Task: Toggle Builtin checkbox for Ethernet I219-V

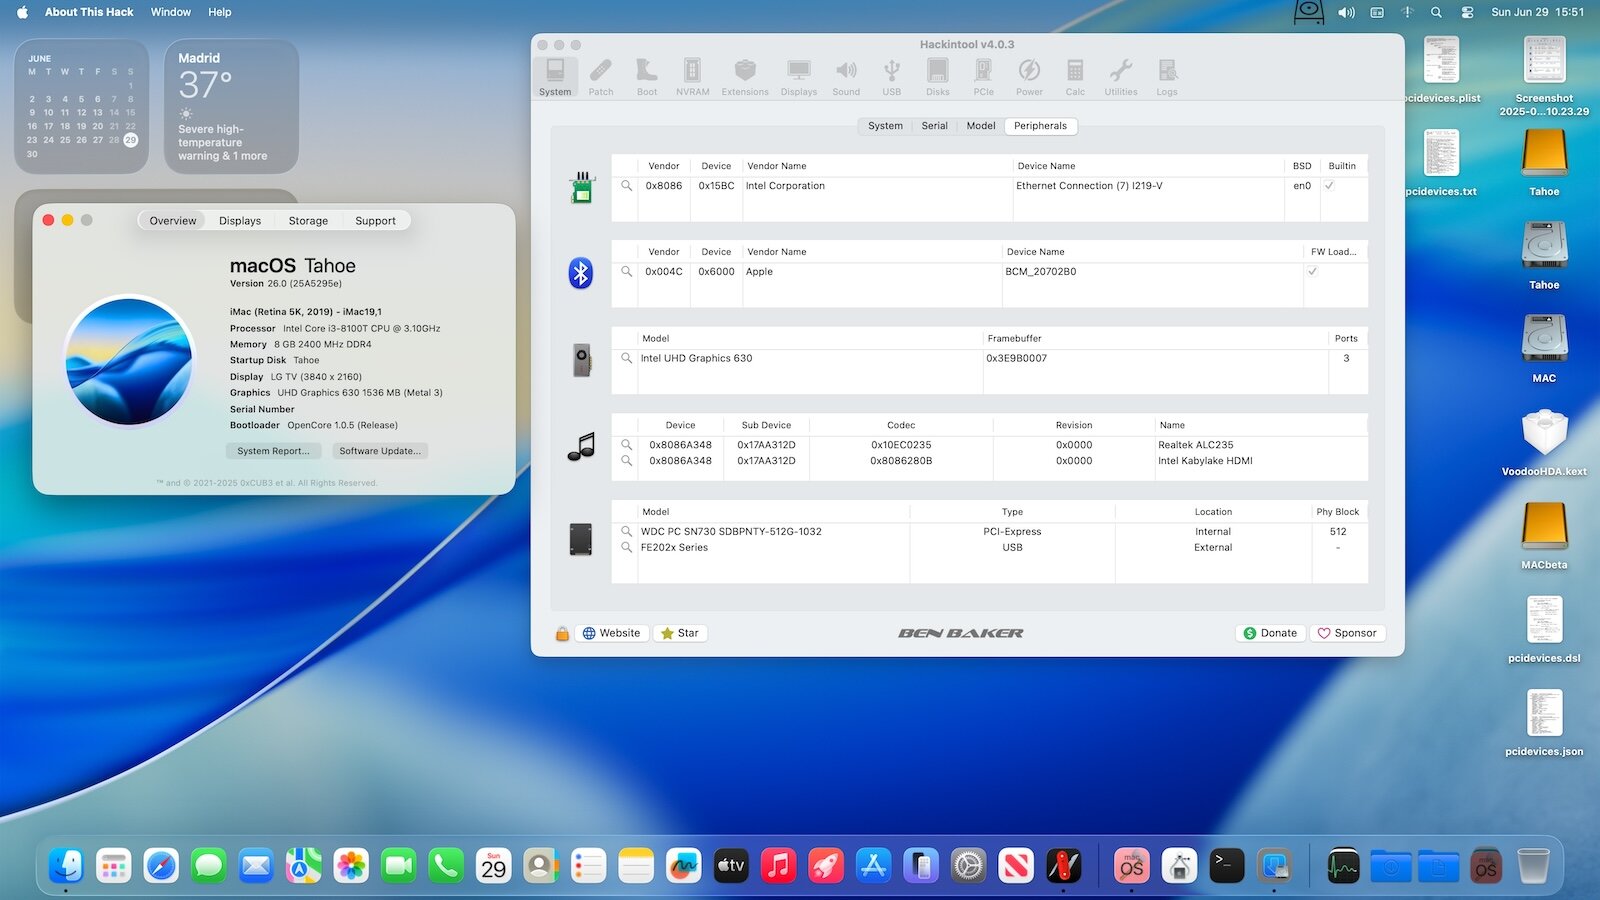Action: coord(1329,186)
